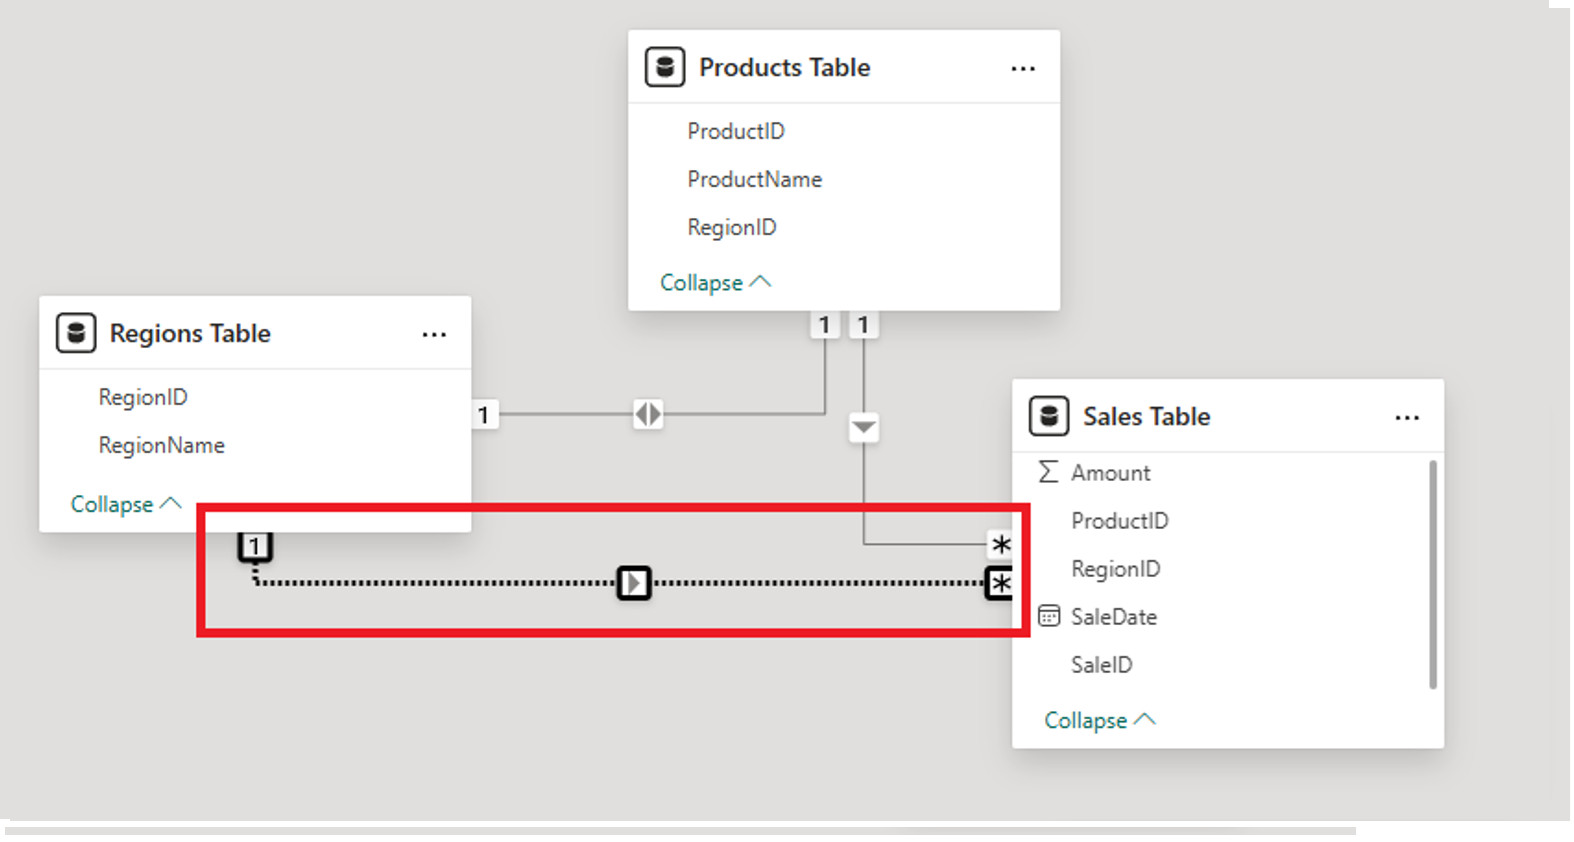Collapse the Products Table card
Screen dimensions: 1574x842
pos(715,283)
